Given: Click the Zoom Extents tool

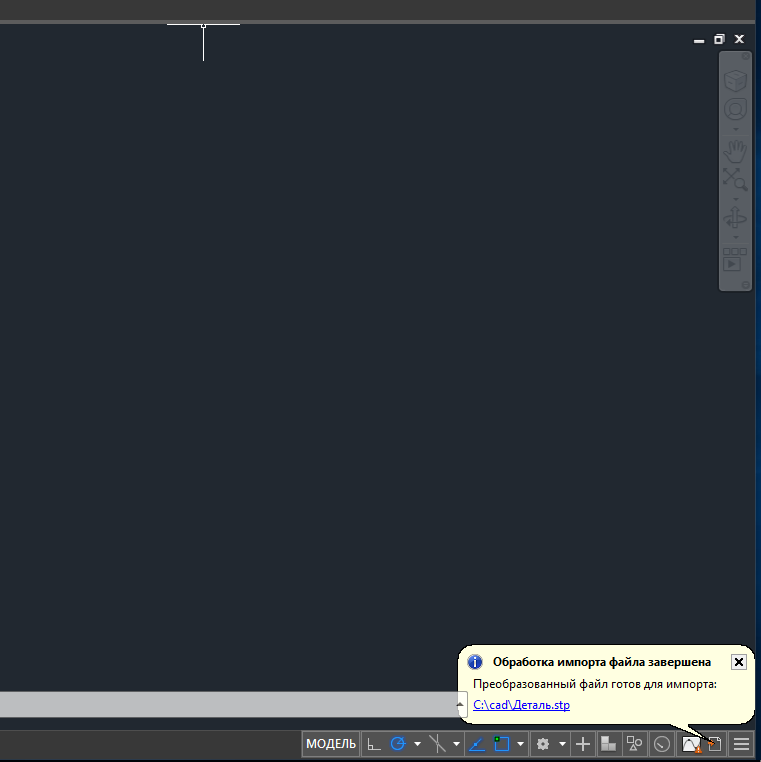Looking at the screenshot, I should [x=735, y=179].
